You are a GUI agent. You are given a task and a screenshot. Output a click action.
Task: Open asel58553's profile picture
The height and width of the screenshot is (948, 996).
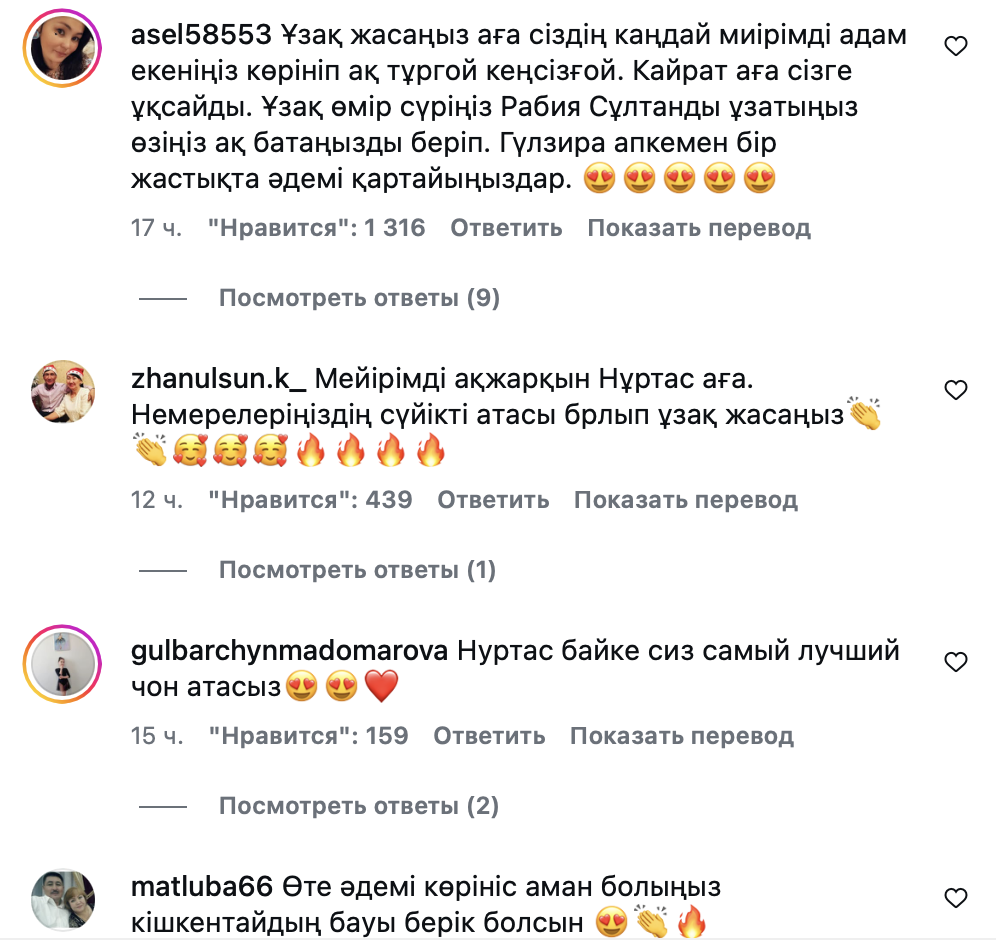(62, 48)
